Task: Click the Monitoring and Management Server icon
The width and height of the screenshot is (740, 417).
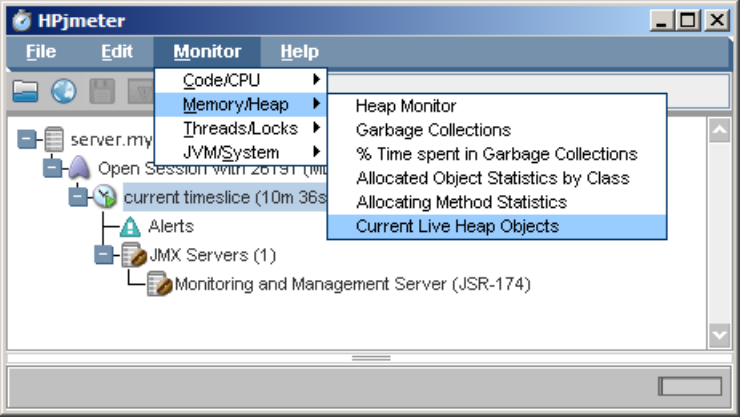Action: [x=159, y=284]
